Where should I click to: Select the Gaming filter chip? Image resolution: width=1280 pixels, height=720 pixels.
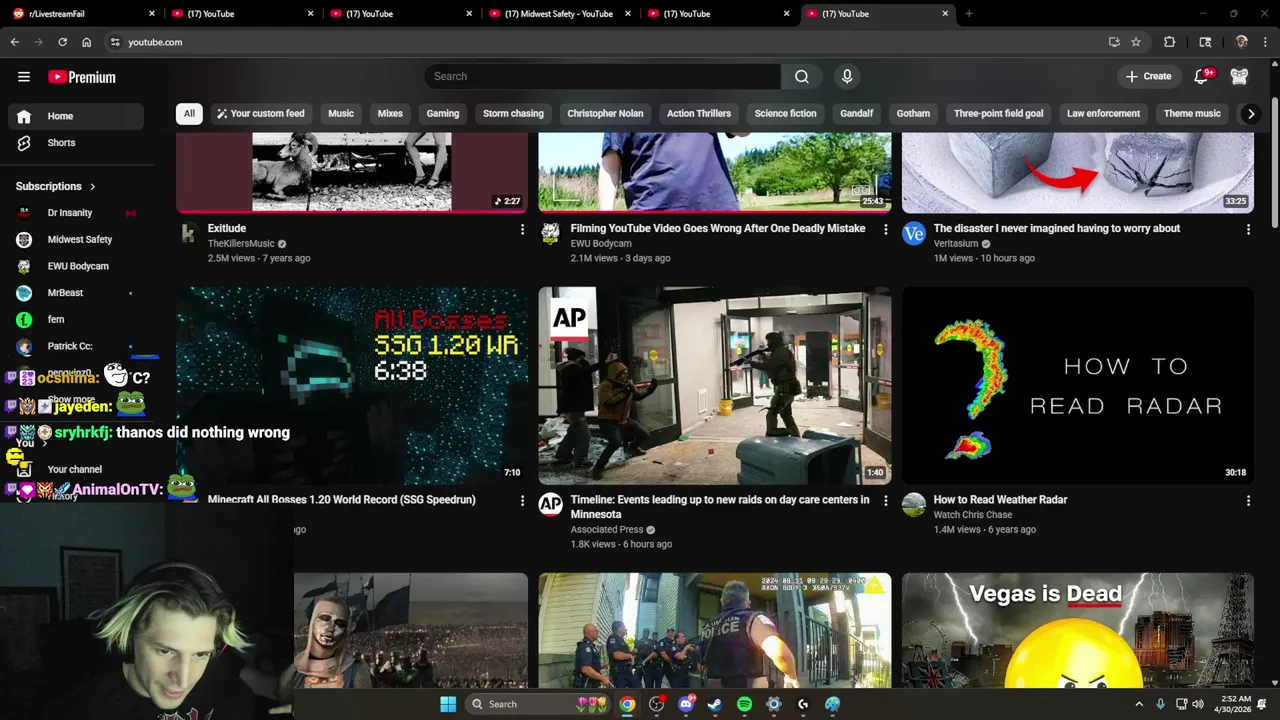tap(443, 114)
